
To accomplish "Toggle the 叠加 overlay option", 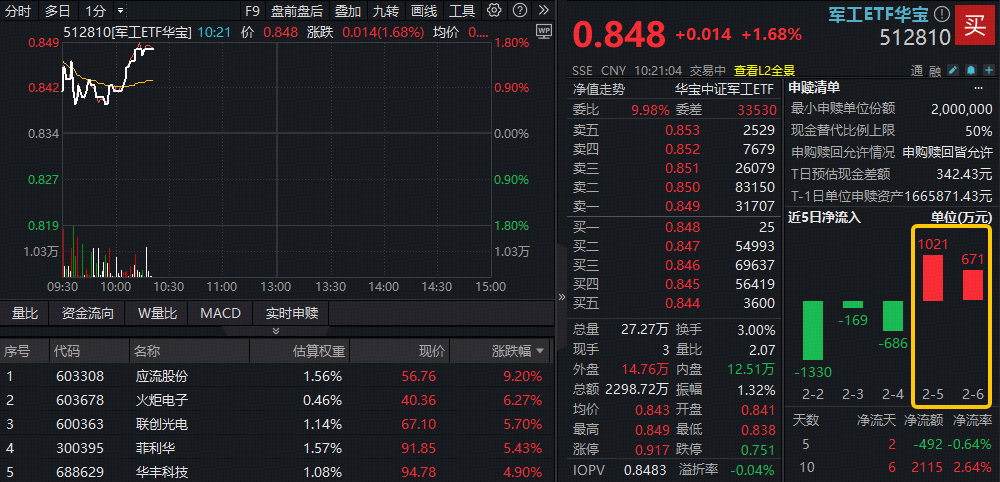I will pos(348,11).
